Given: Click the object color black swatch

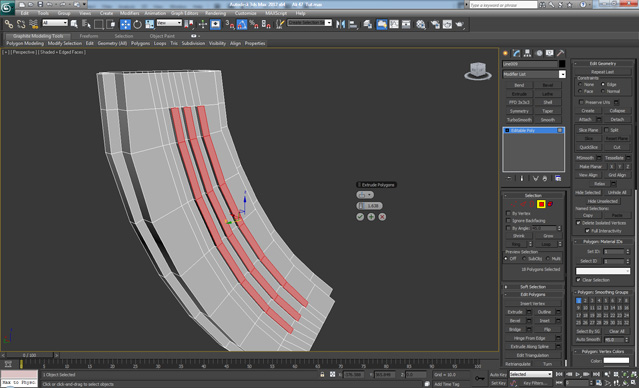Looking at the screenshot, I should [x=562, y=64].
